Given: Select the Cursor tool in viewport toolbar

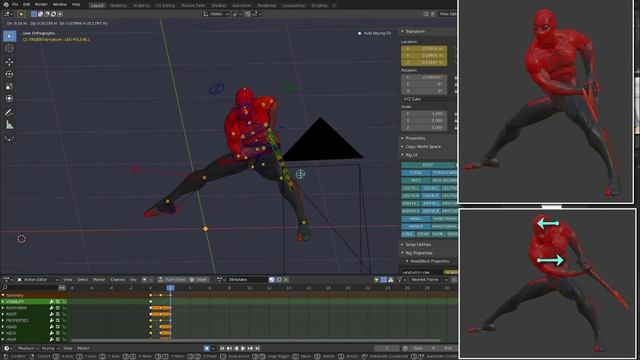Looking at the screenshot, I should pyautogui.click(x=9, y=49).
